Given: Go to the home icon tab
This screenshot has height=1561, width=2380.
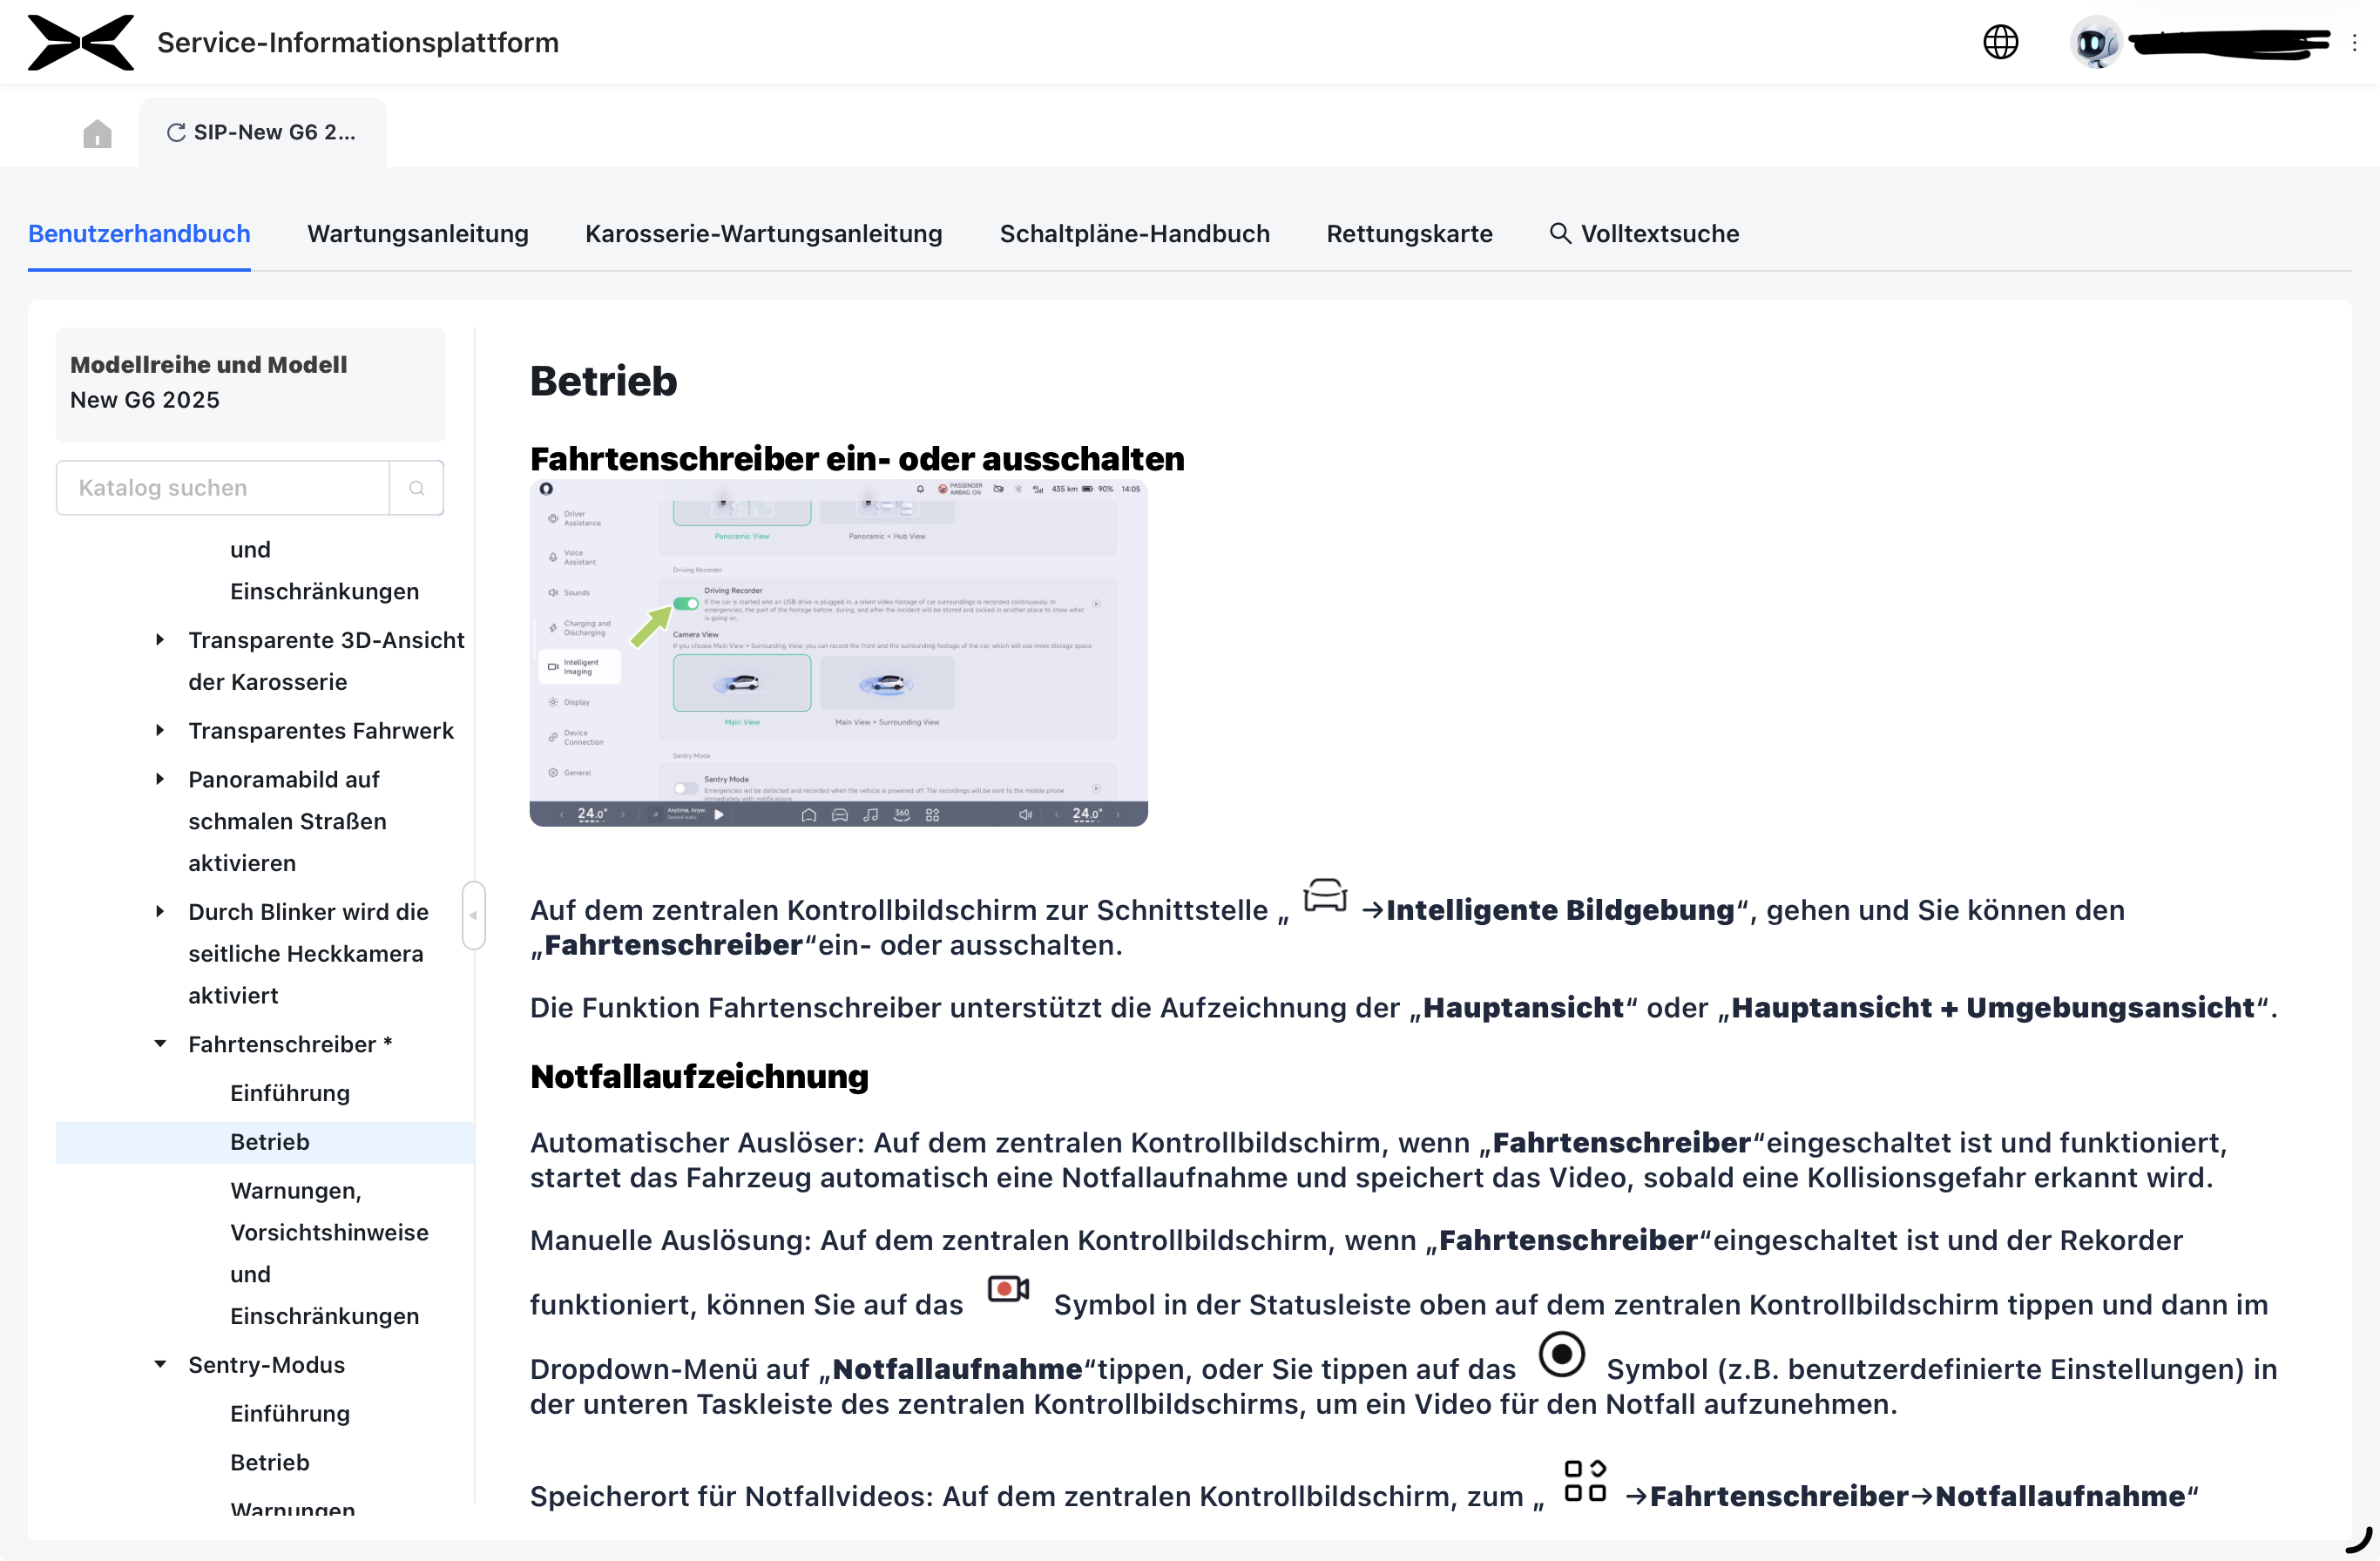Looking at the screenshot, I should (97, 133).
